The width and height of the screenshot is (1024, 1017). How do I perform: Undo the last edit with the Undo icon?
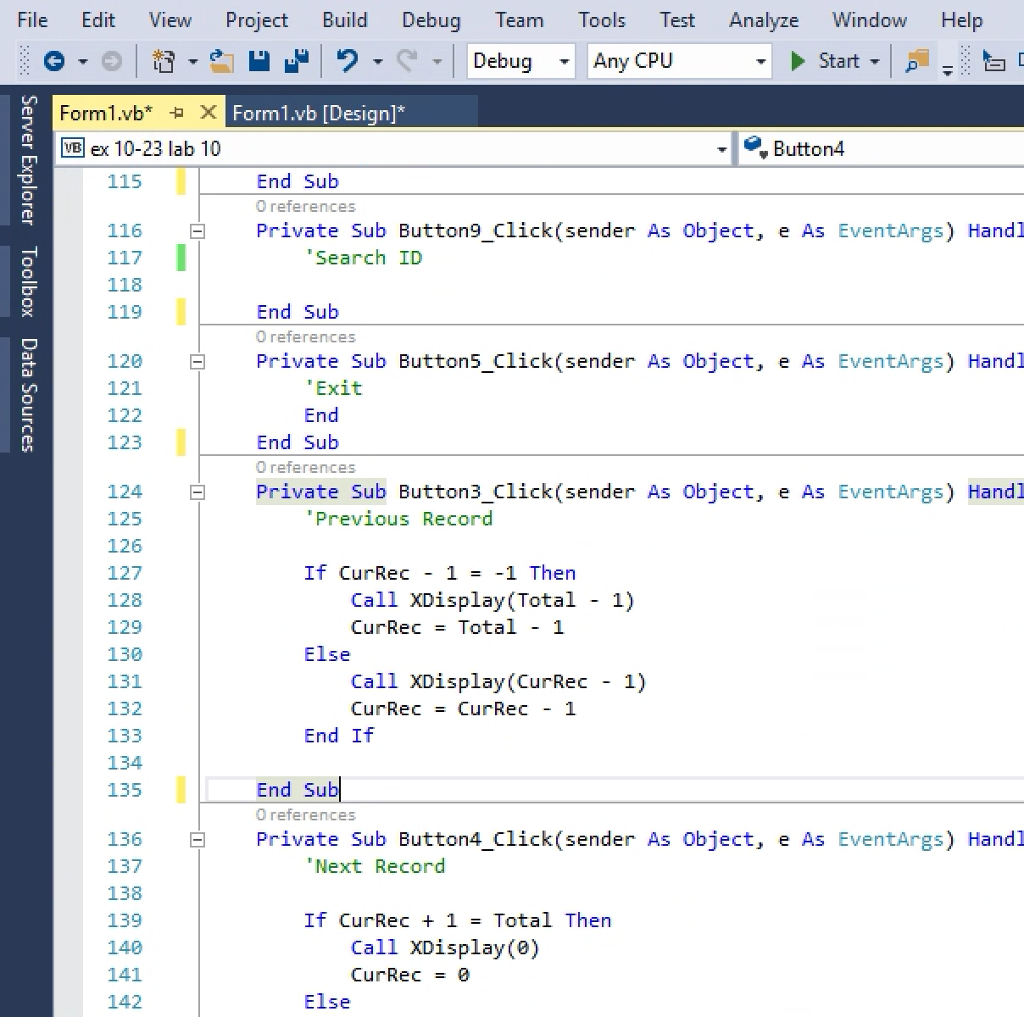coord(347,62)
